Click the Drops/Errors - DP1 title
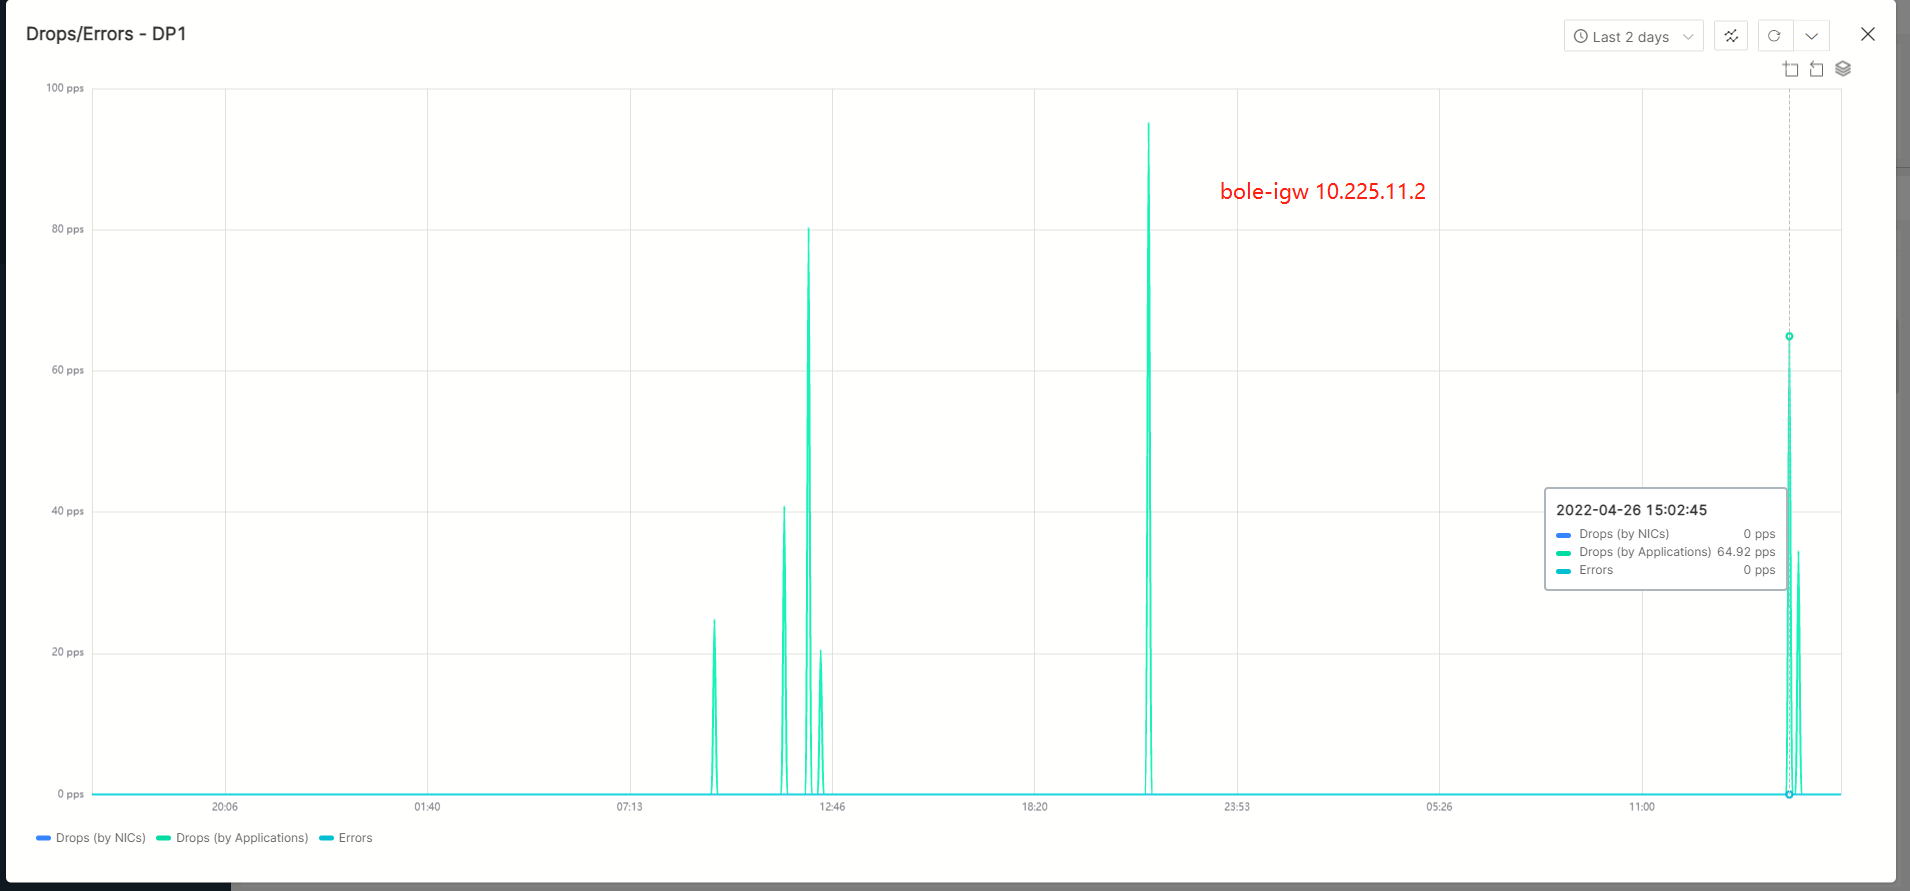This screenshot has width=1910, height=891. pyautogui.click(x=106, y=34)
